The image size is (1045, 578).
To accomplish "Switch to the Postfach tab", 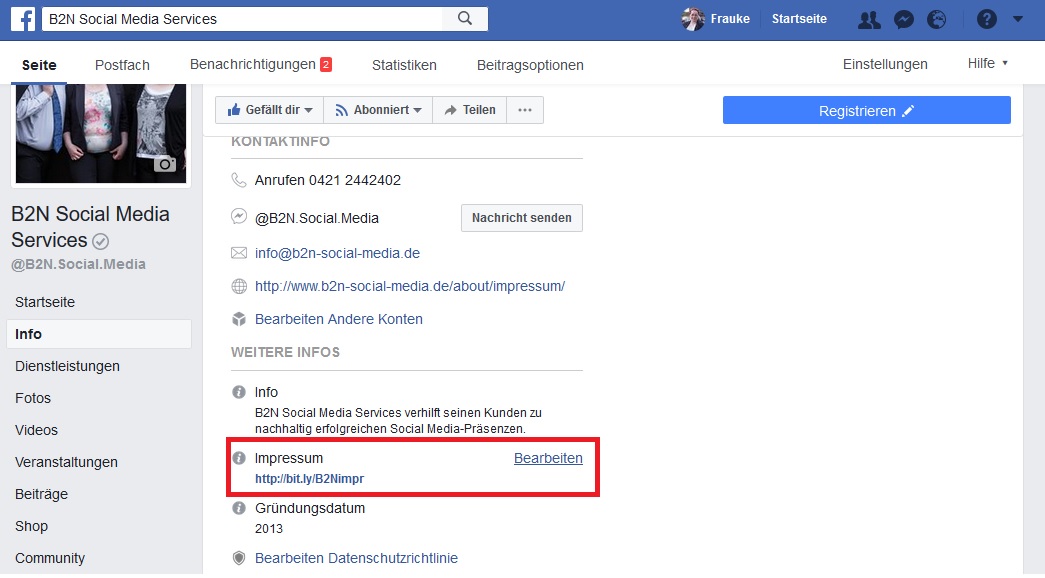I will point(122,65).
